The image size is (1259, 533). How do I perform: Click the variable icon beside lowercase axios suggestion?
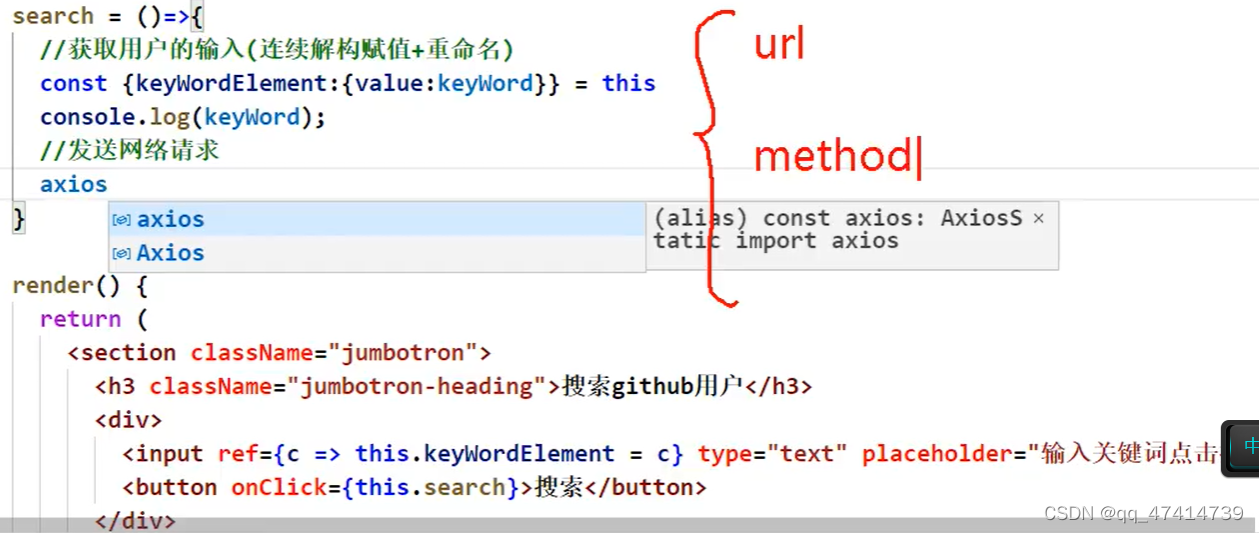pos(122,220)
